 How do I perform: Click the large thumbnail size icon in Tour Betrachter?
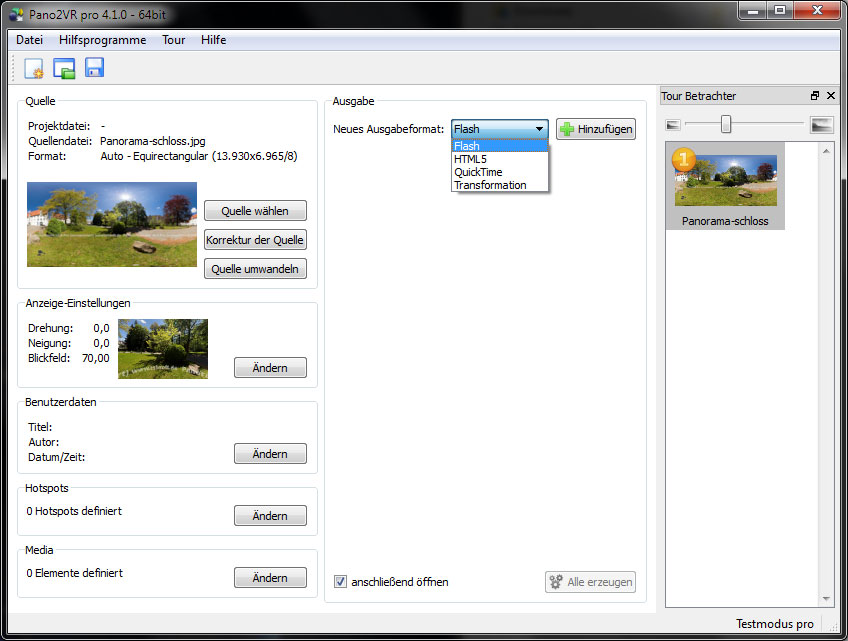pos(822,125)
